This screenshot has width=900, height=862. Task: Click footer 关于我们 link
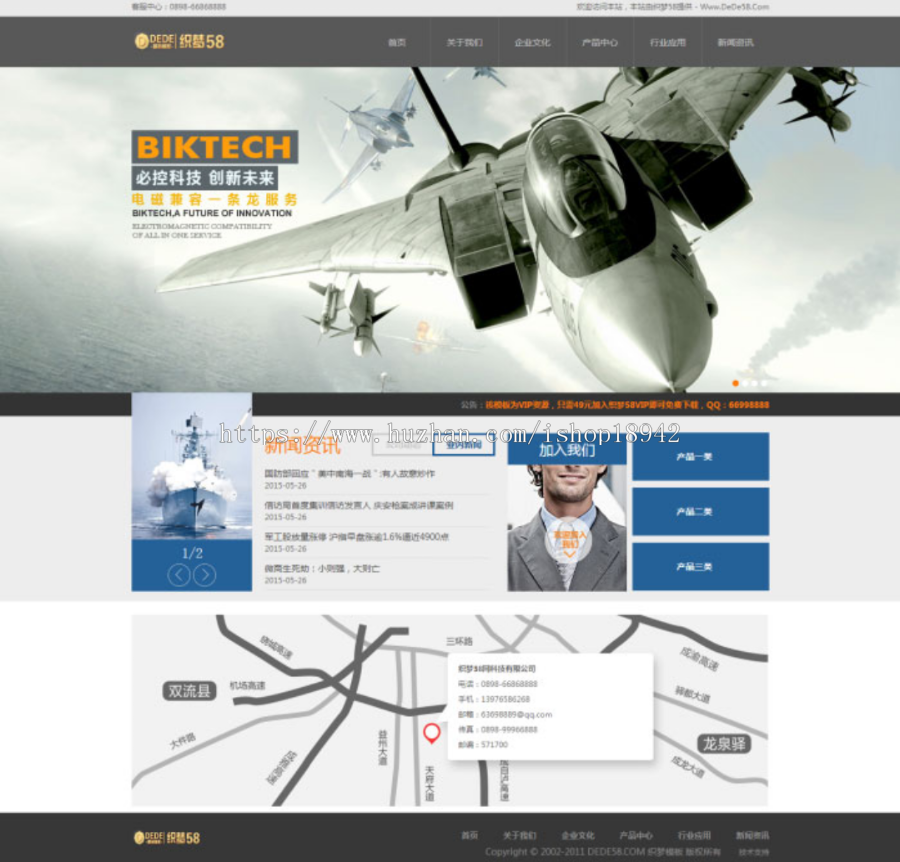click(519, 835)
